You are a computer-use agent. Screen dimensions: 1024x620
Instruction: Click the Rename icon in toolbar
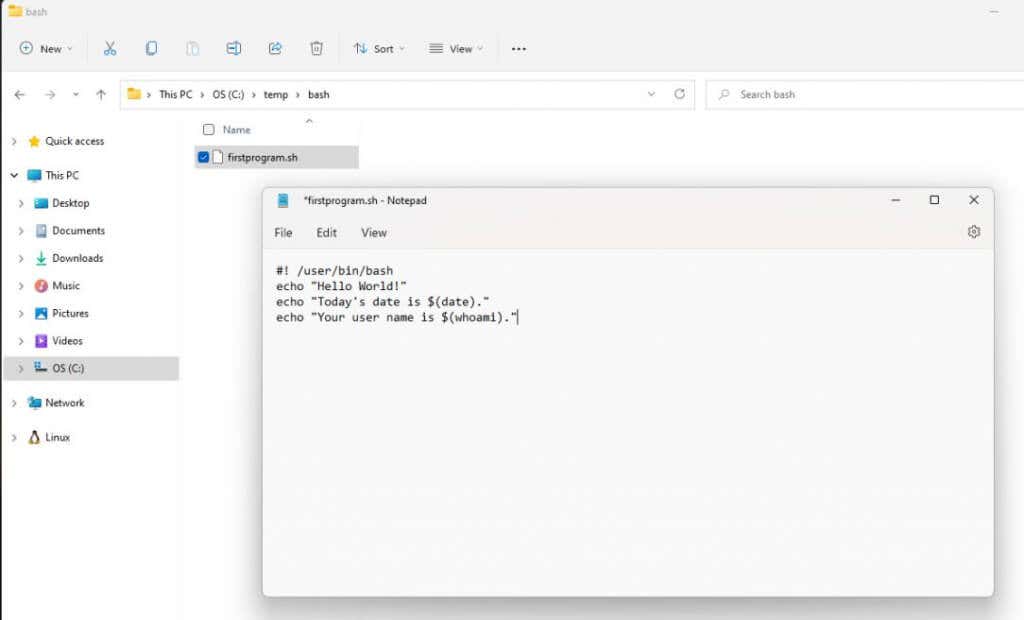point(234,48)
